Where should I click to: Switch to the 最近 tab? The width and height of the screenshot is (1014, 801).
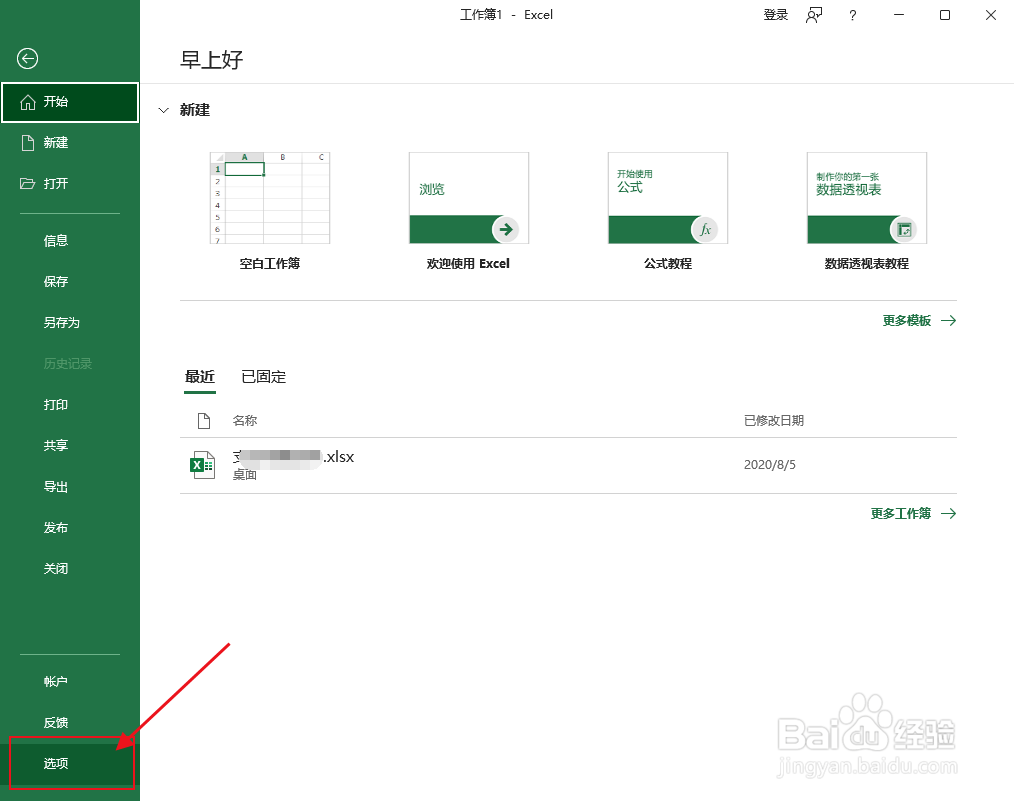pos(200,377)
